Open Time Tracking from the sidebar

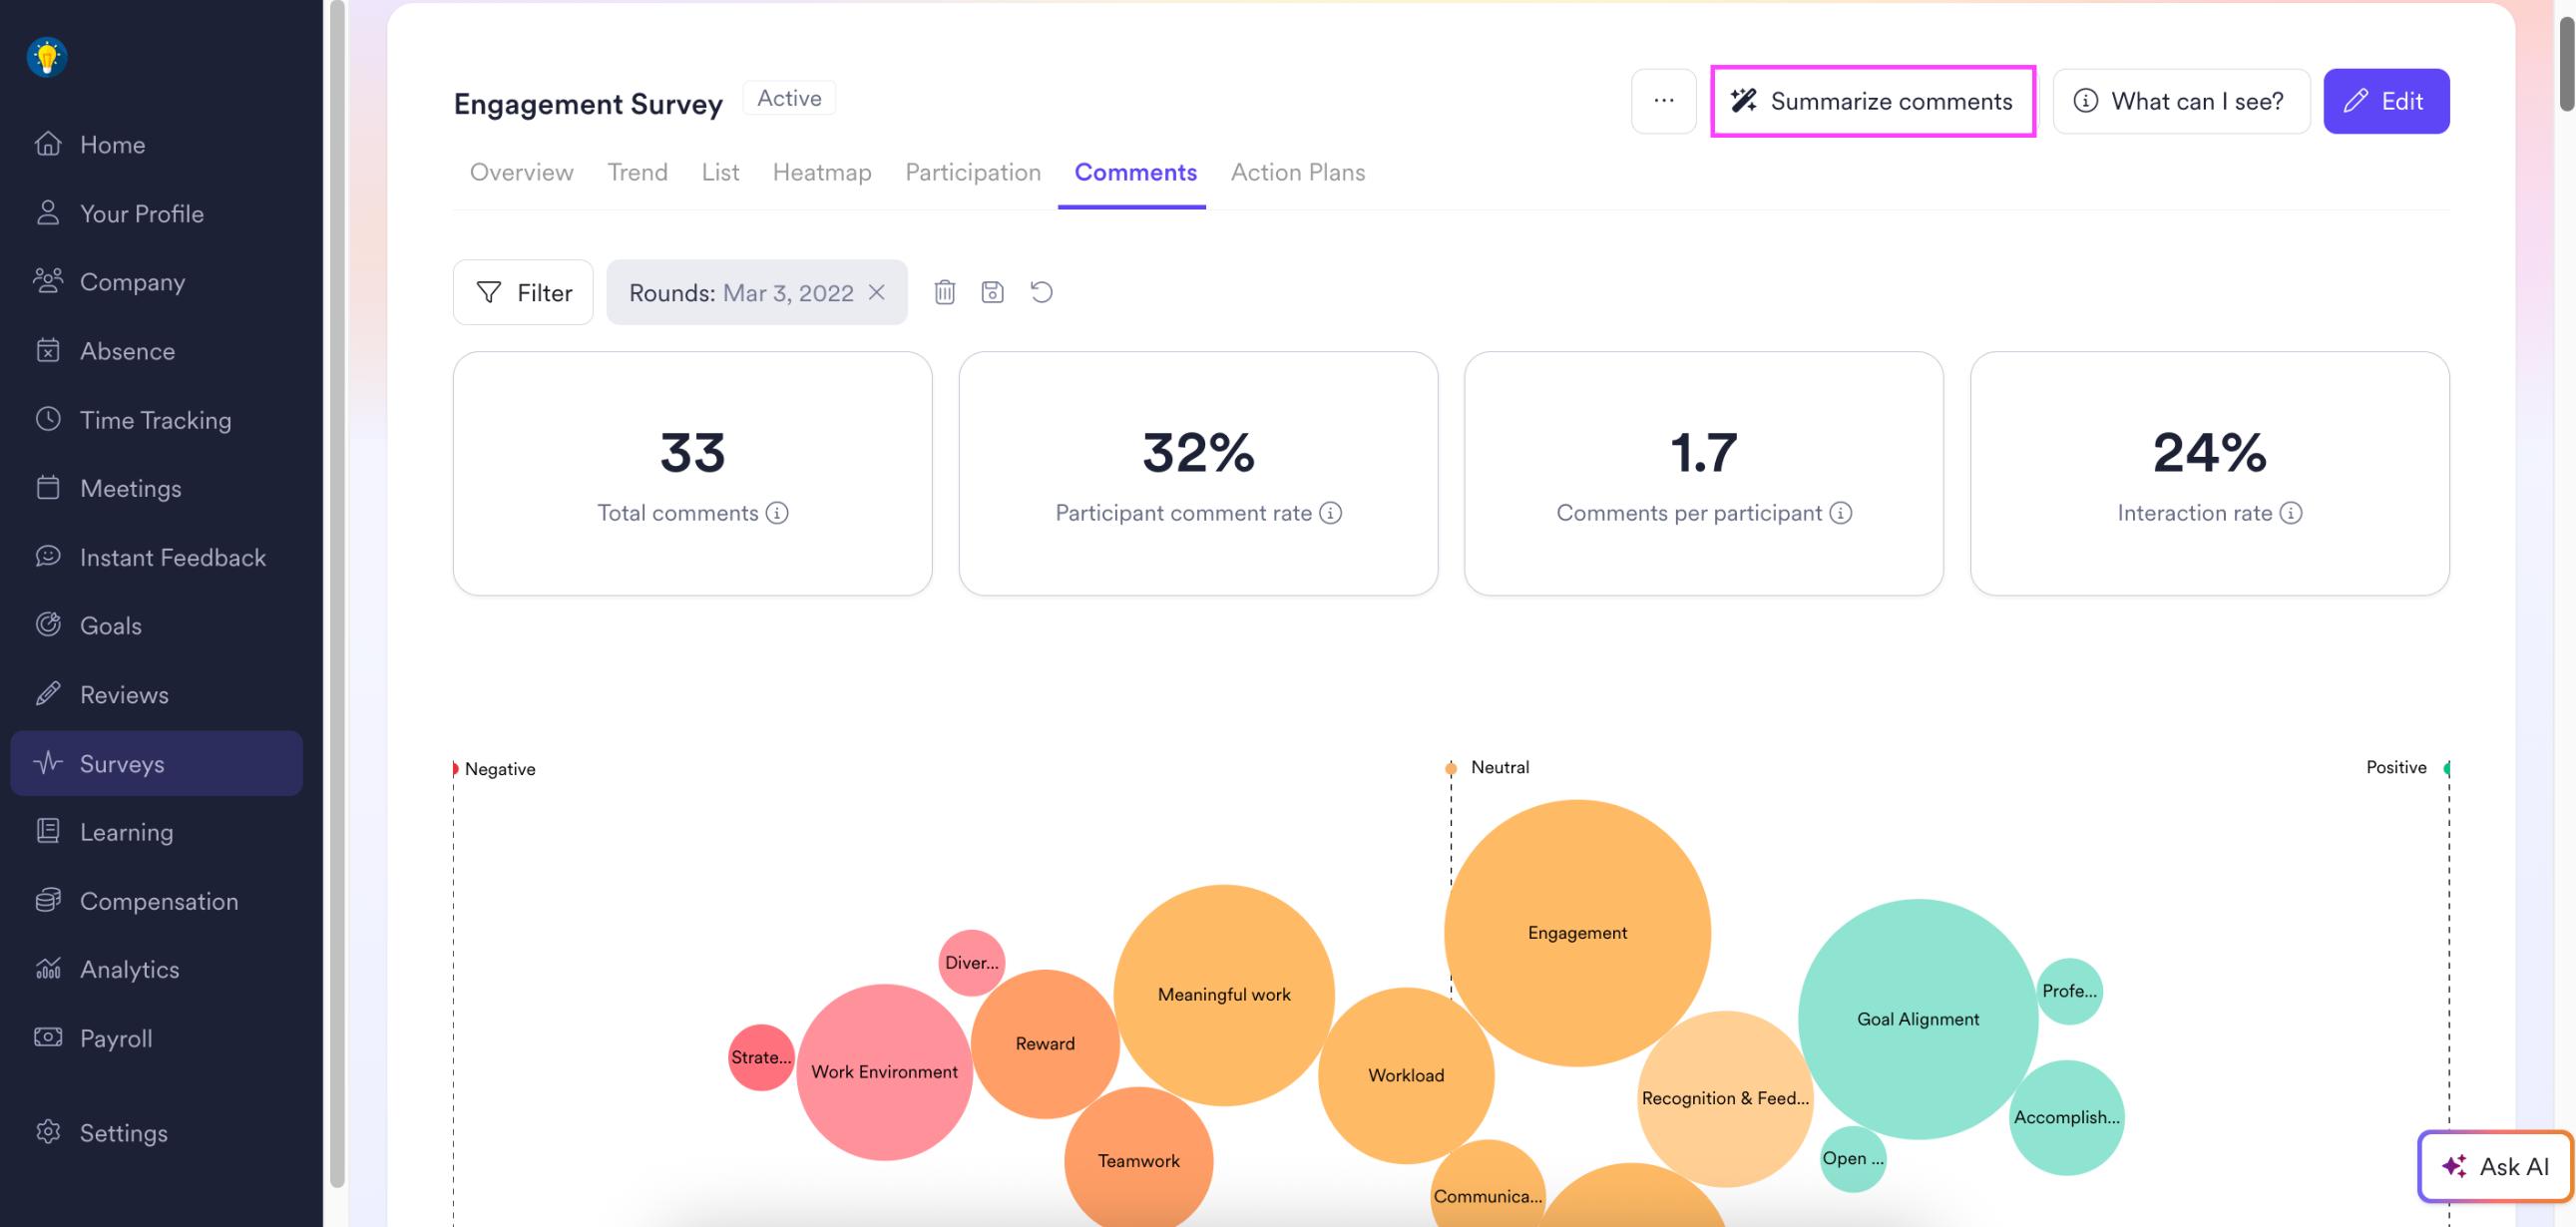pyautogui.click(x=155, y=419)
